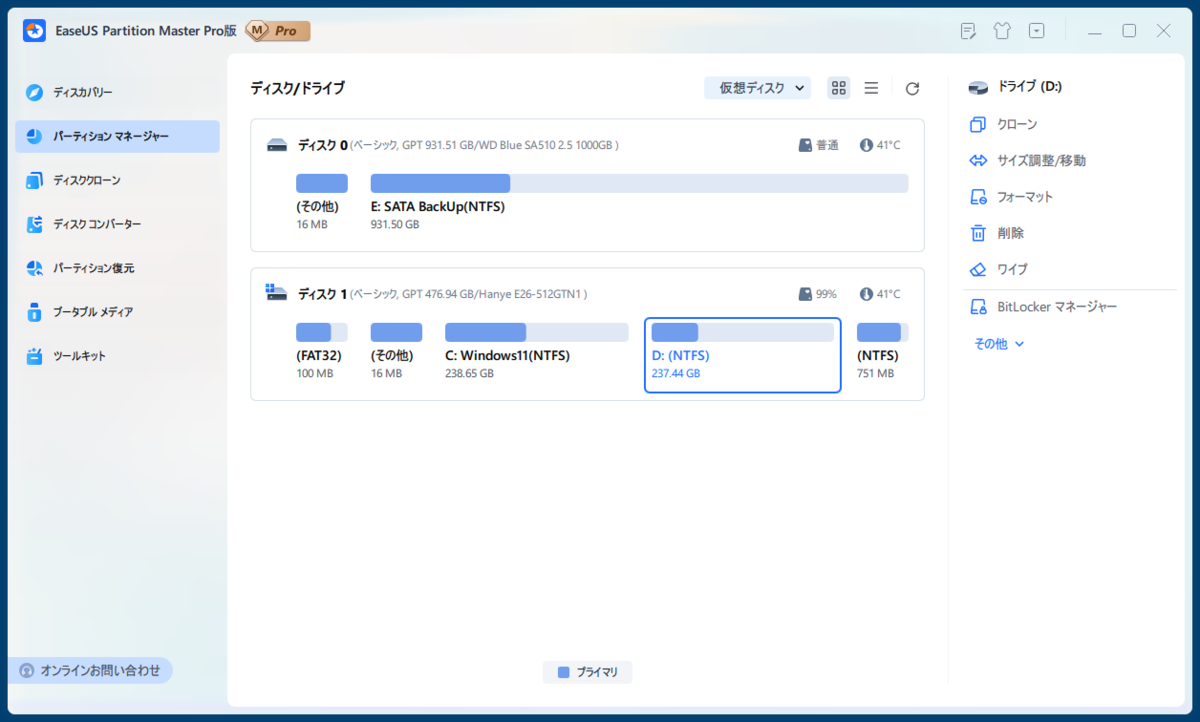Click the ディスク 1 system drive icon
Screen dimensions: 1200x722
(276, 292)
